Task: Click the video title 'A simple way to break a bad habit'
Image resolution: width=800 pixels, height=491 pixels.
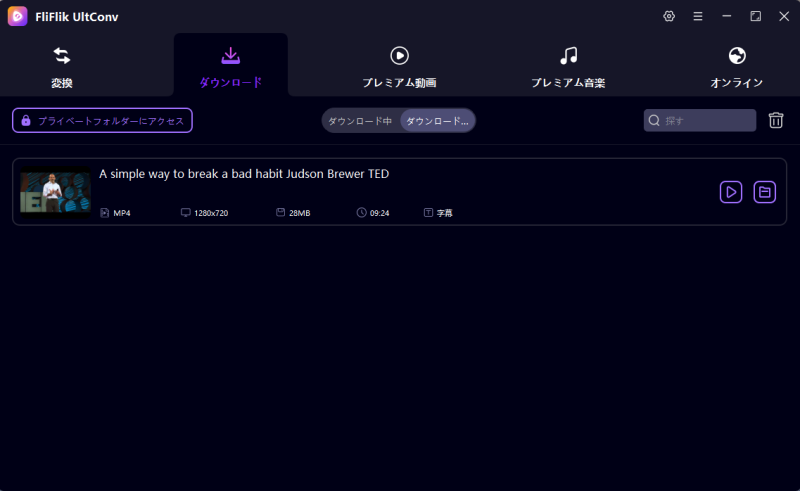Action: 244,174
